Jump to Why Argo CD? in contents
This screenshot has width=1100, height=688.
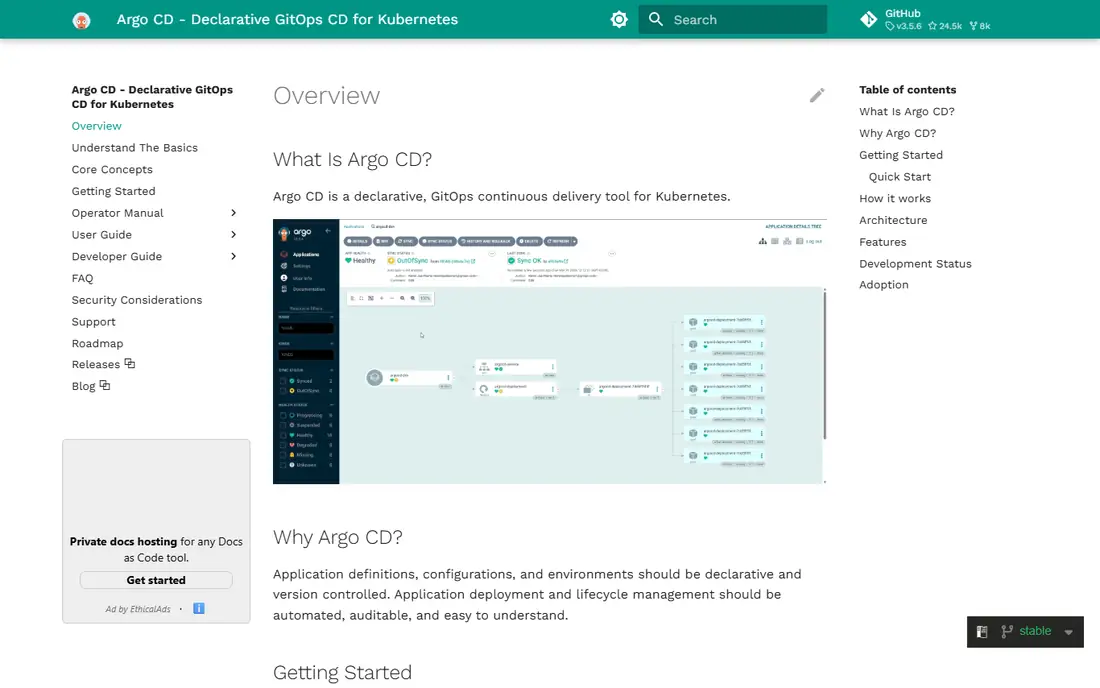pyautogui.click(x=897, y=133)
